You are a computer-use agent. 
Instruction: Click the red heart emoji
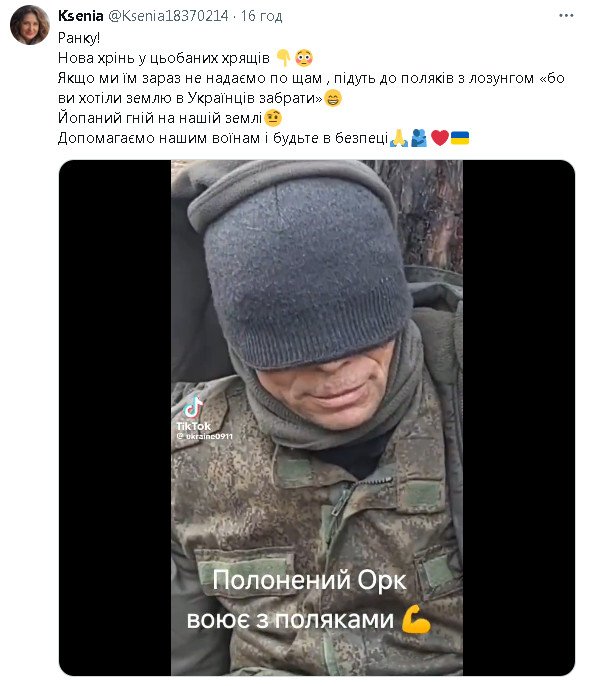tap(440, 138)
